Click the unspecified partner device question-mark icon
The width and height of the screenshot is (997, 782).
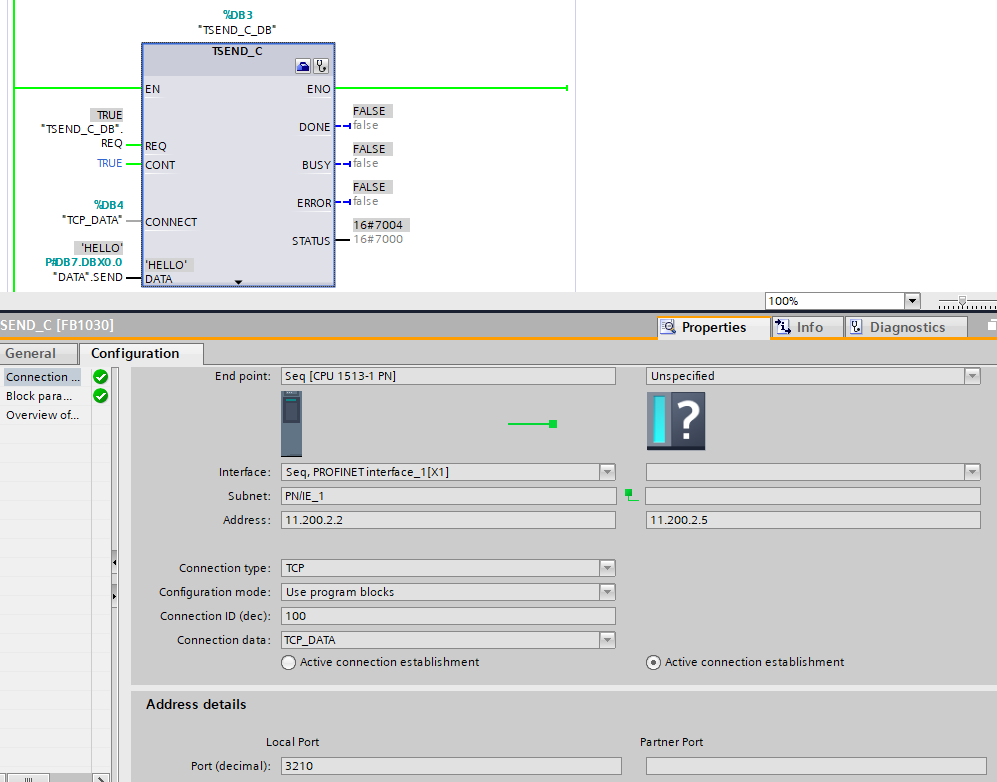676,421
